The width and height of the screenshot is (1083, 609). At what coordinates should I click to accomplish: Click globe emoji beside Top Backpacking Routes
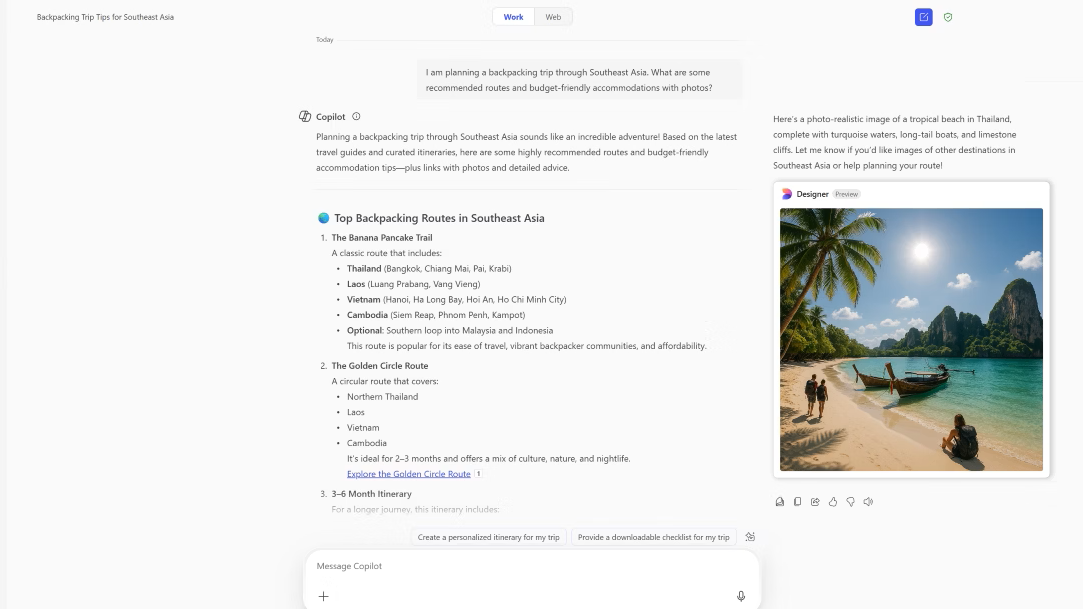[x=323, y=218]
